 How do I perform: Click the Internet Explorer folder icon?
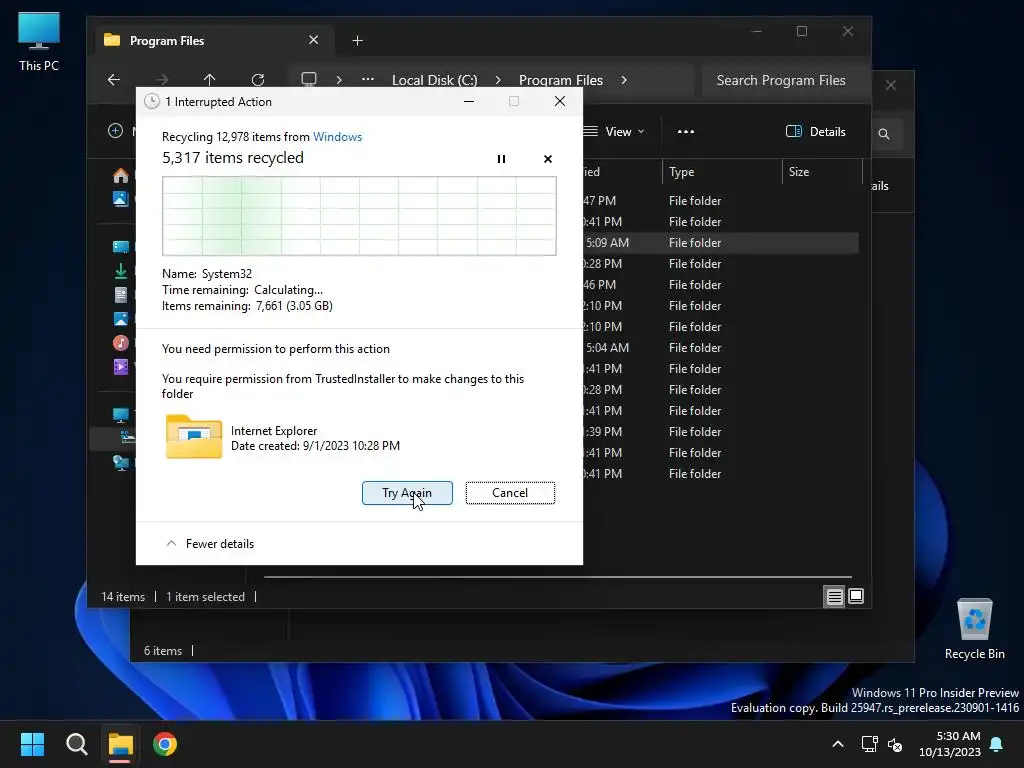coord(194,437)
